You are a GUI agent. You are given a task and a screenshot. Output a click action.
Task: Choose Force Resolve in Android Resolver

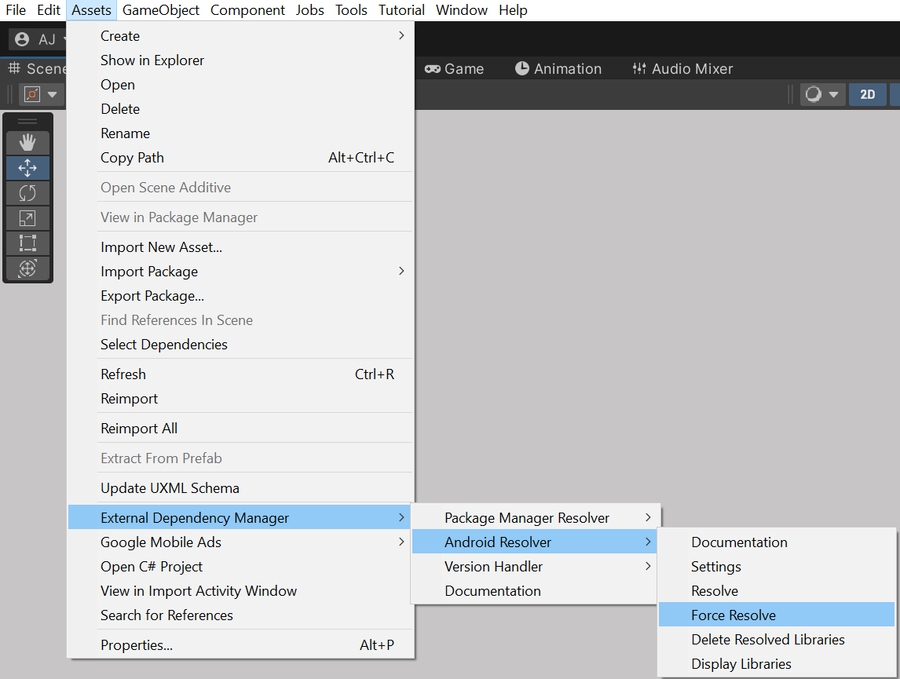click(733, 615)
